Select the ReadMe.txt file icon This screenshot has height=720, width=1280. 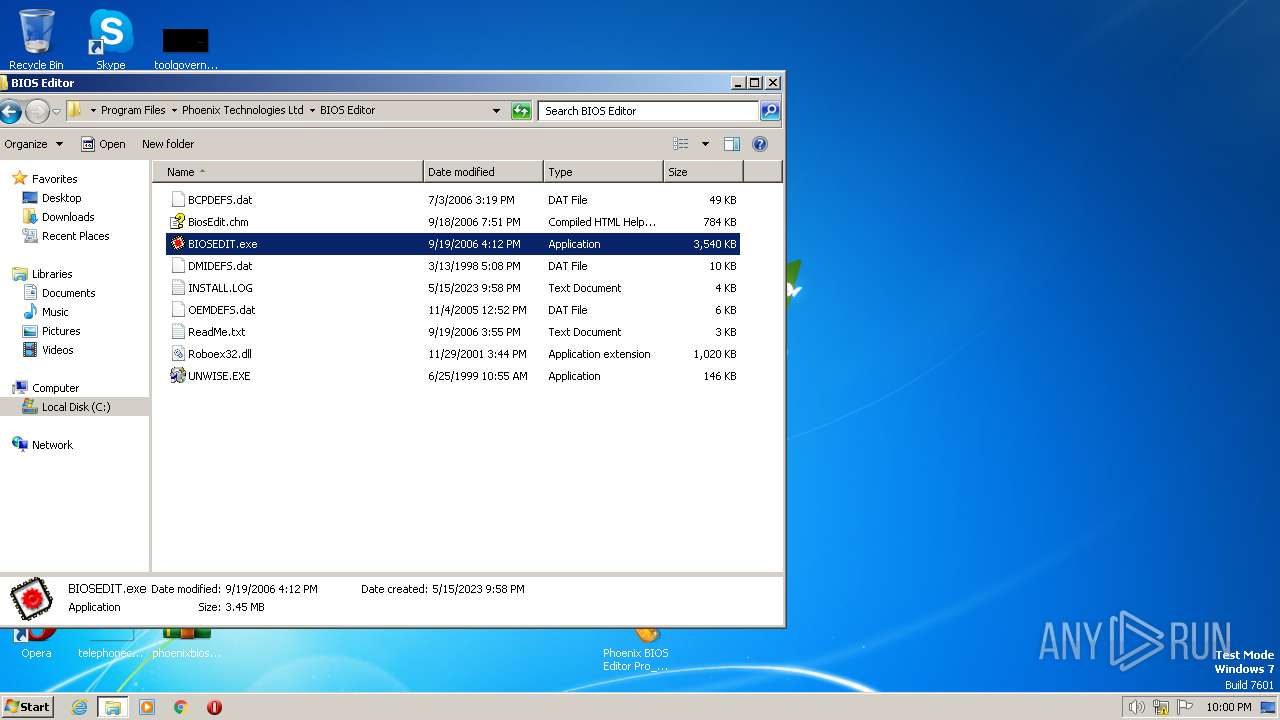(178, 332)
